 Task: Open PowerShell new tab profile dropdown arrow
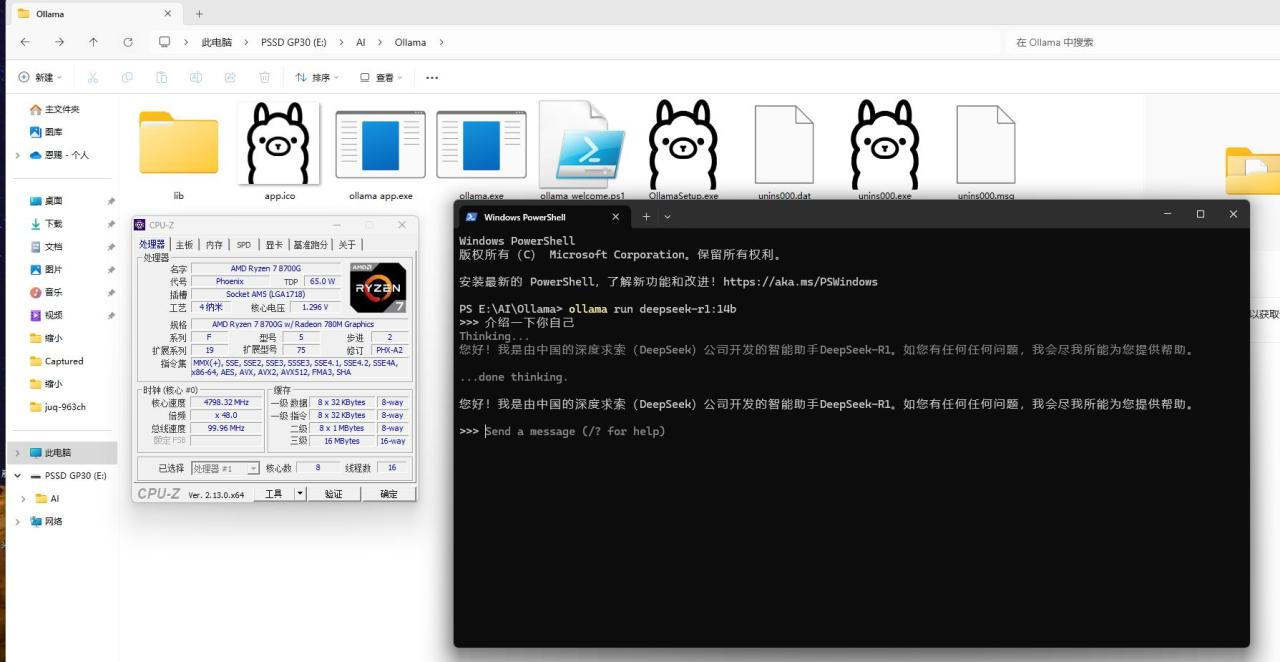668,216
